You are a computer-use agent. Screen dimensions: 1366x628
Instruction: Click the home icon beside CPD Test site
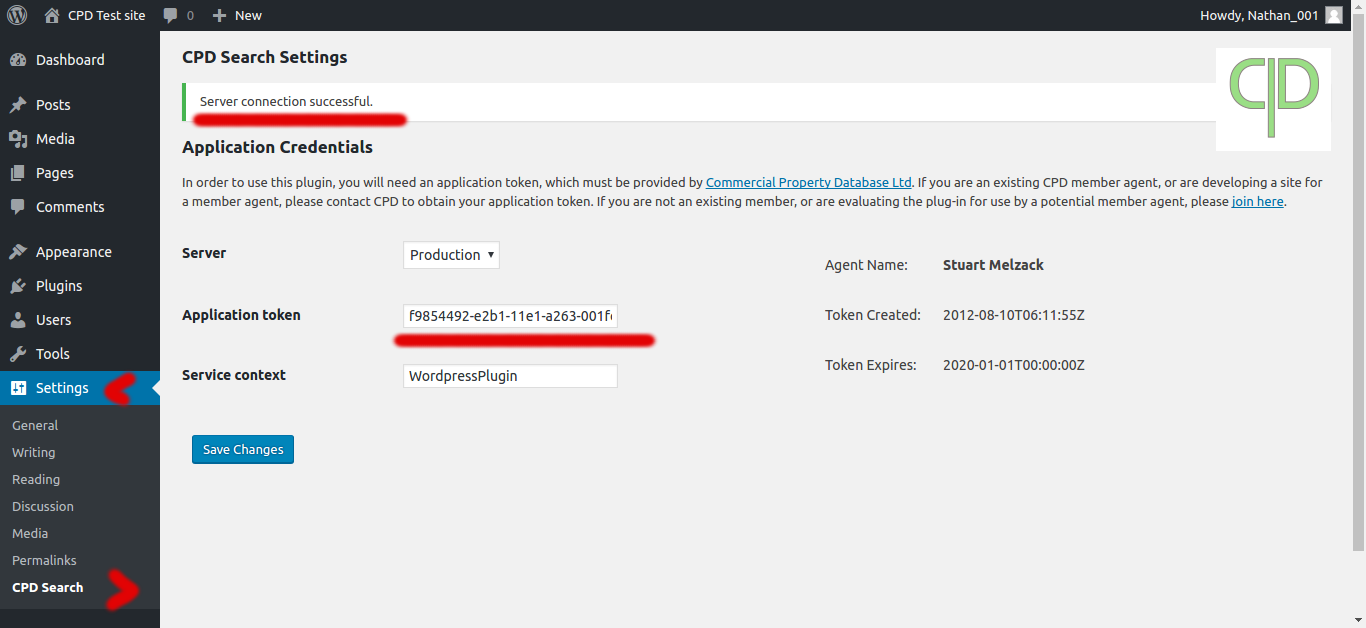[x=52, y=15]
